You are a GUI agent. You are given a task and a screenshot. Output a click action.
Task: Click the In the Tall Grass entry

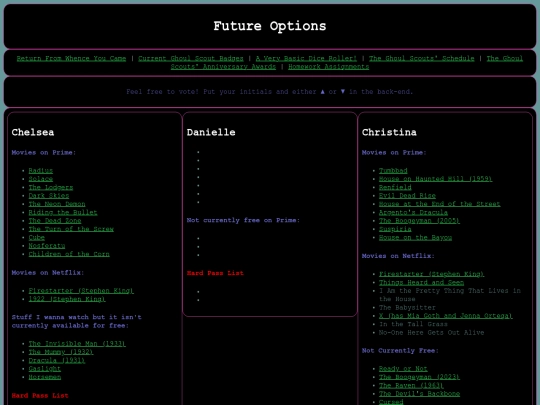click(x=413, y=324)
